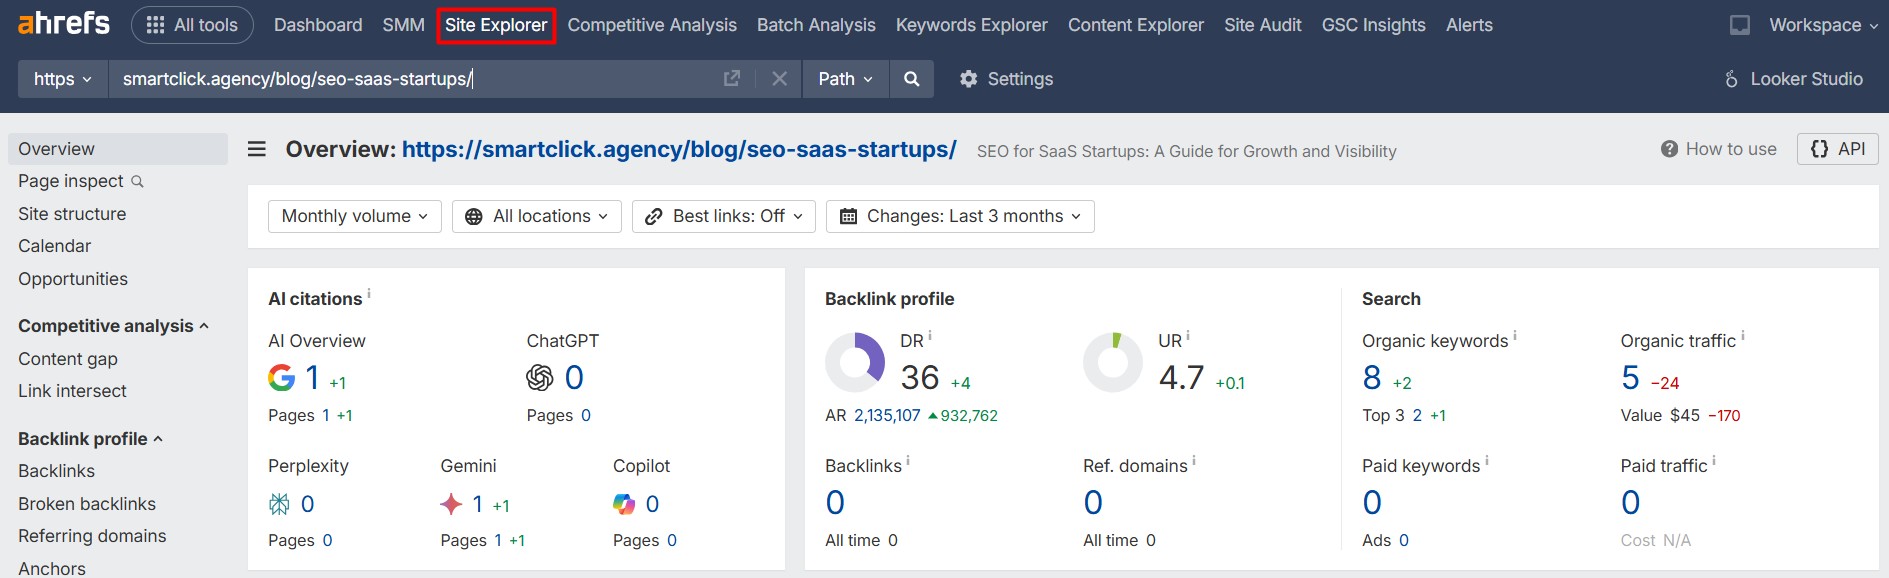Click the ChatGPT logo icon

(540, 377)
